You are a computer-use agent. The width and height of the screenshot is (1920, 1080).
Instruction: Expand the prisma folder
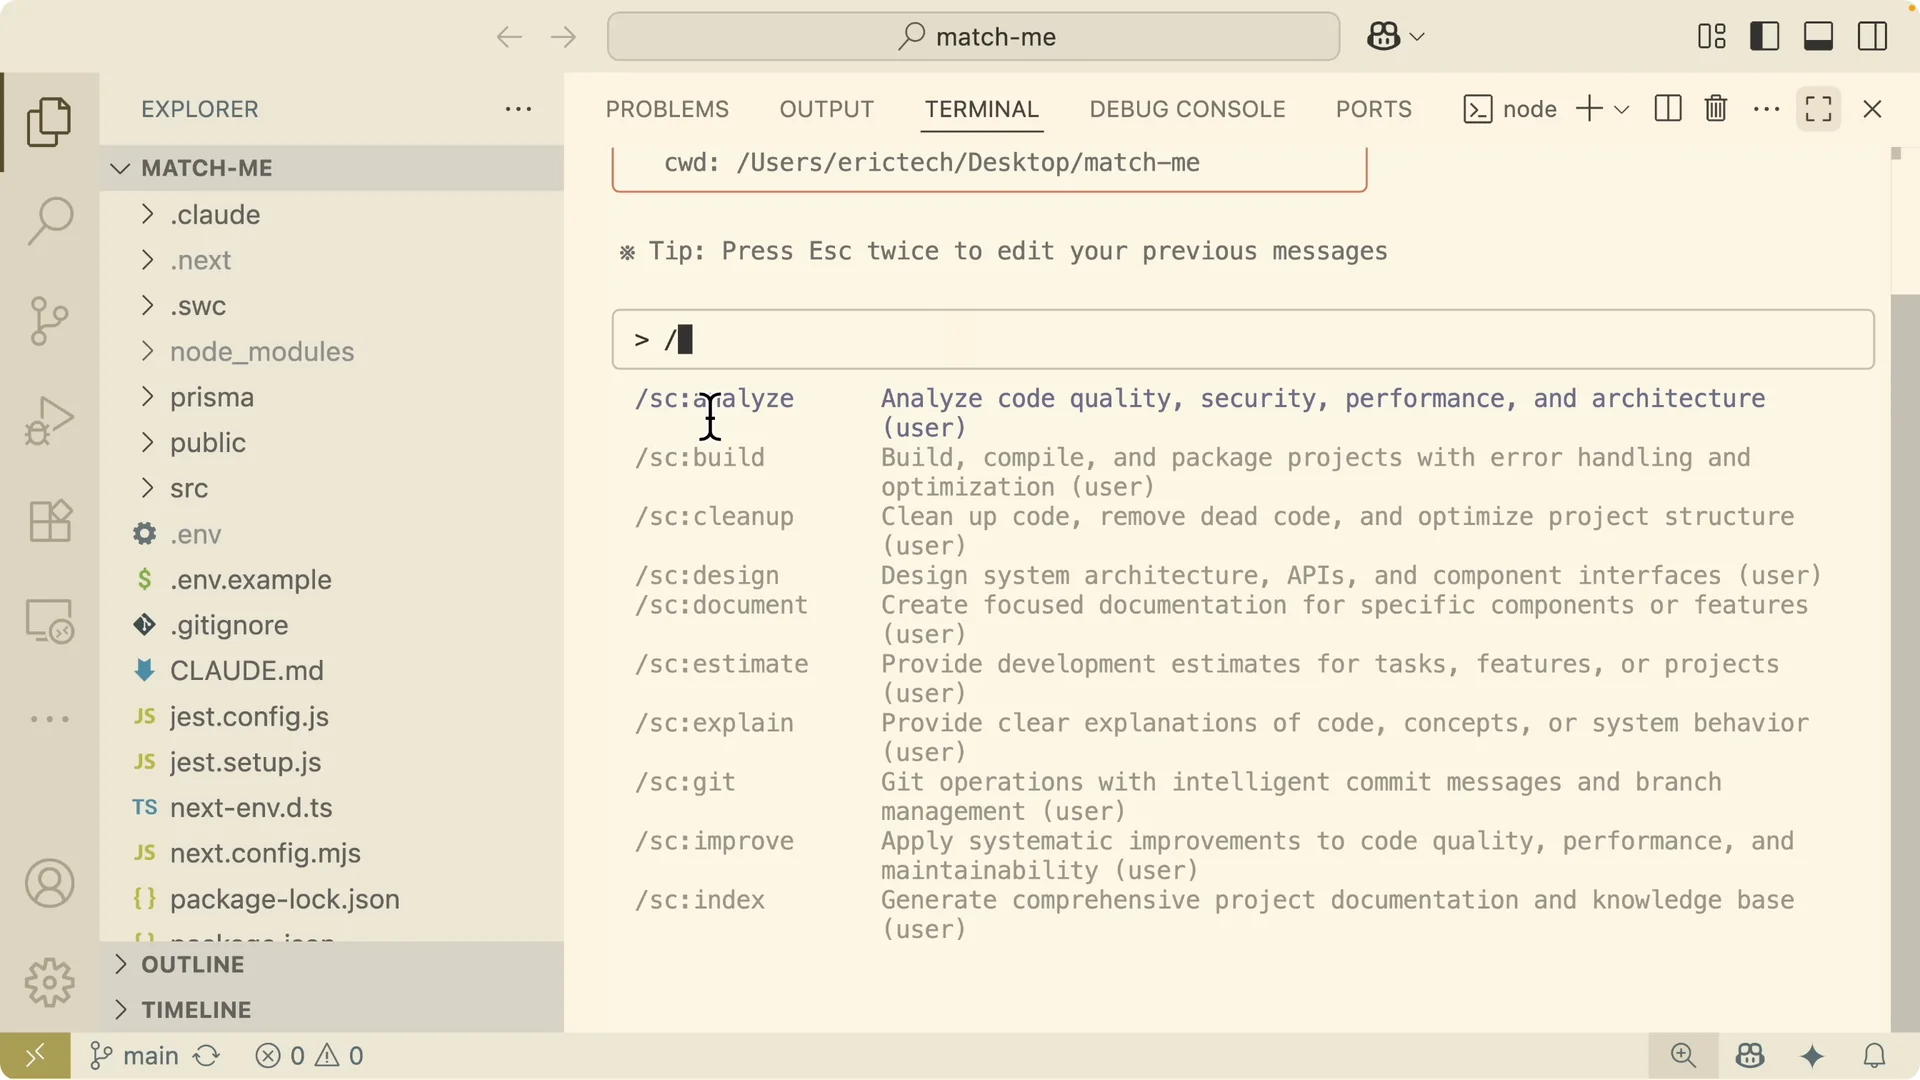(x=332, y=397)
